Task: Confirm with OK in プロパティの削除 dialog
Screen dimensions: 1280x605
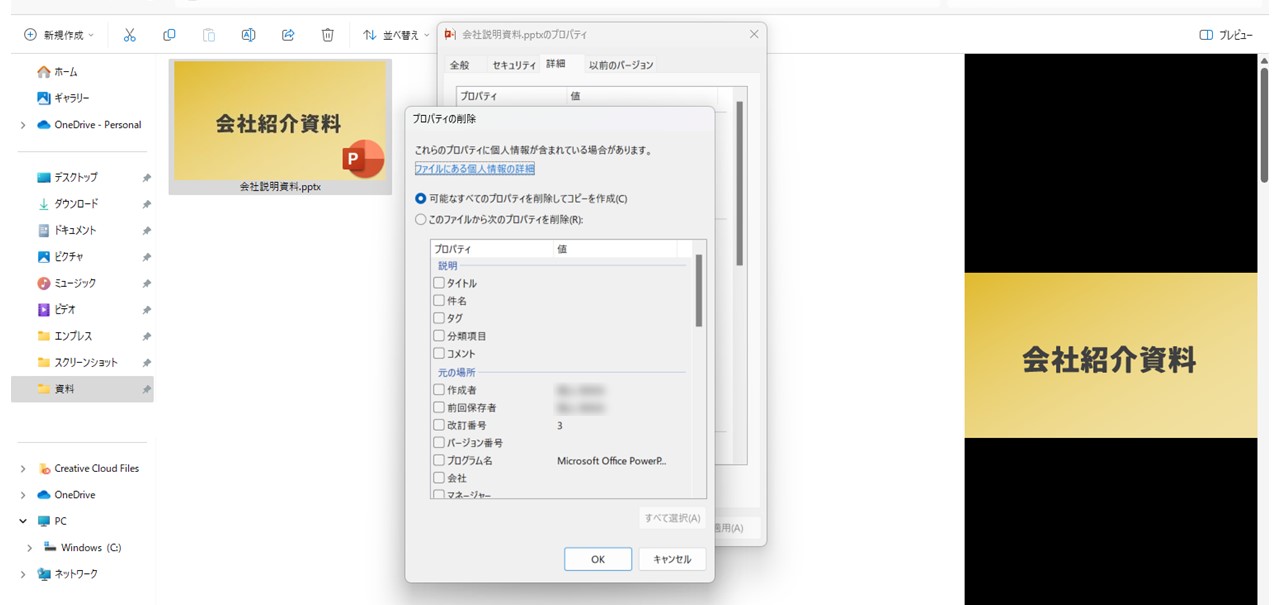Action: pyautogui.click(x=598, y=559)
